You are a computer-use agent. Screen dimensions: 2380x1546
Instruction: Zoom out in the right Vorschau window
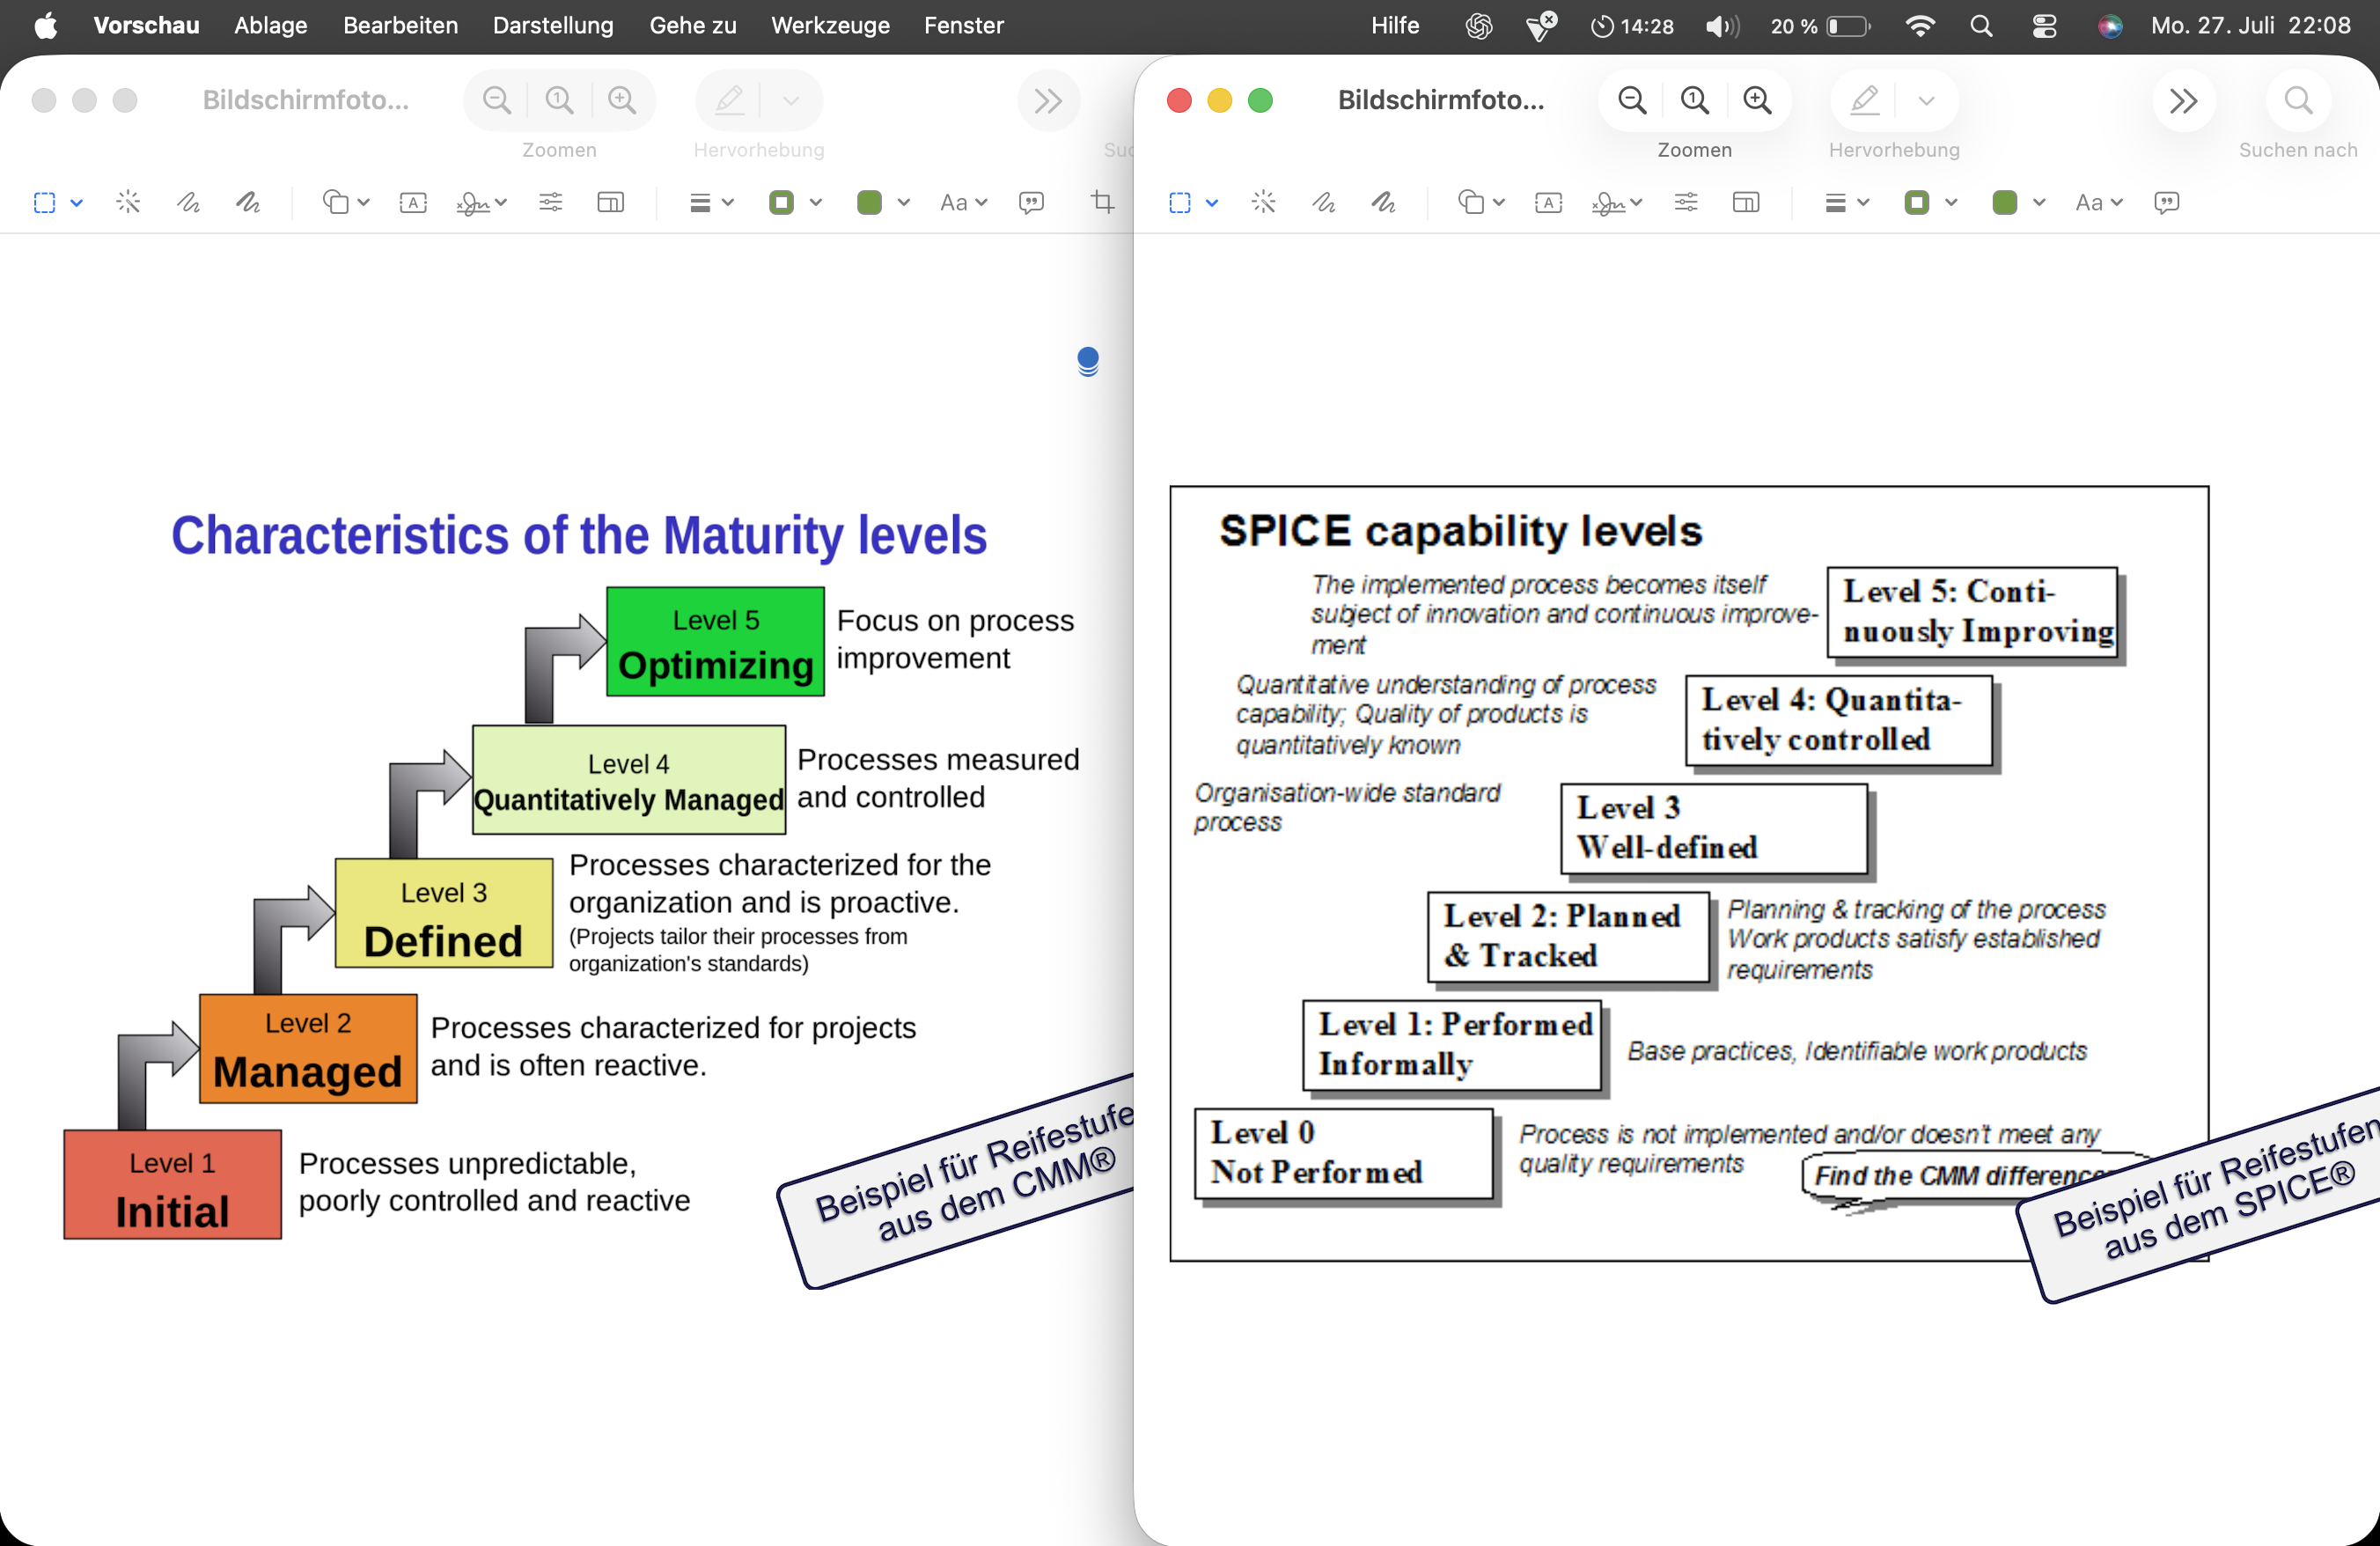(1632, 100)
